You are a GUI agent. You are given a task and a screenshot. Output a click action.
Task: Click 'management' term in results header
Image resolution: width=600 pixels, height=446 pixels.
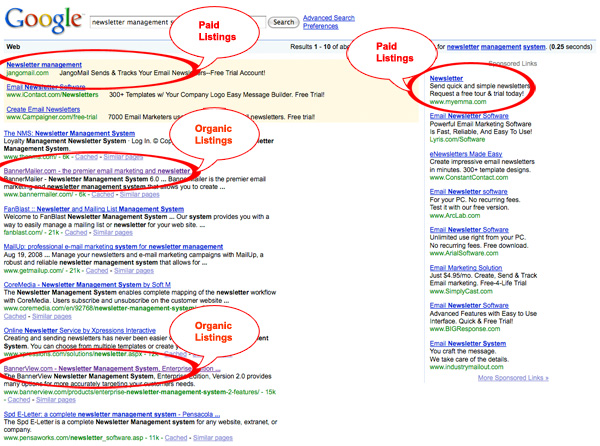(x=501, y=47)
